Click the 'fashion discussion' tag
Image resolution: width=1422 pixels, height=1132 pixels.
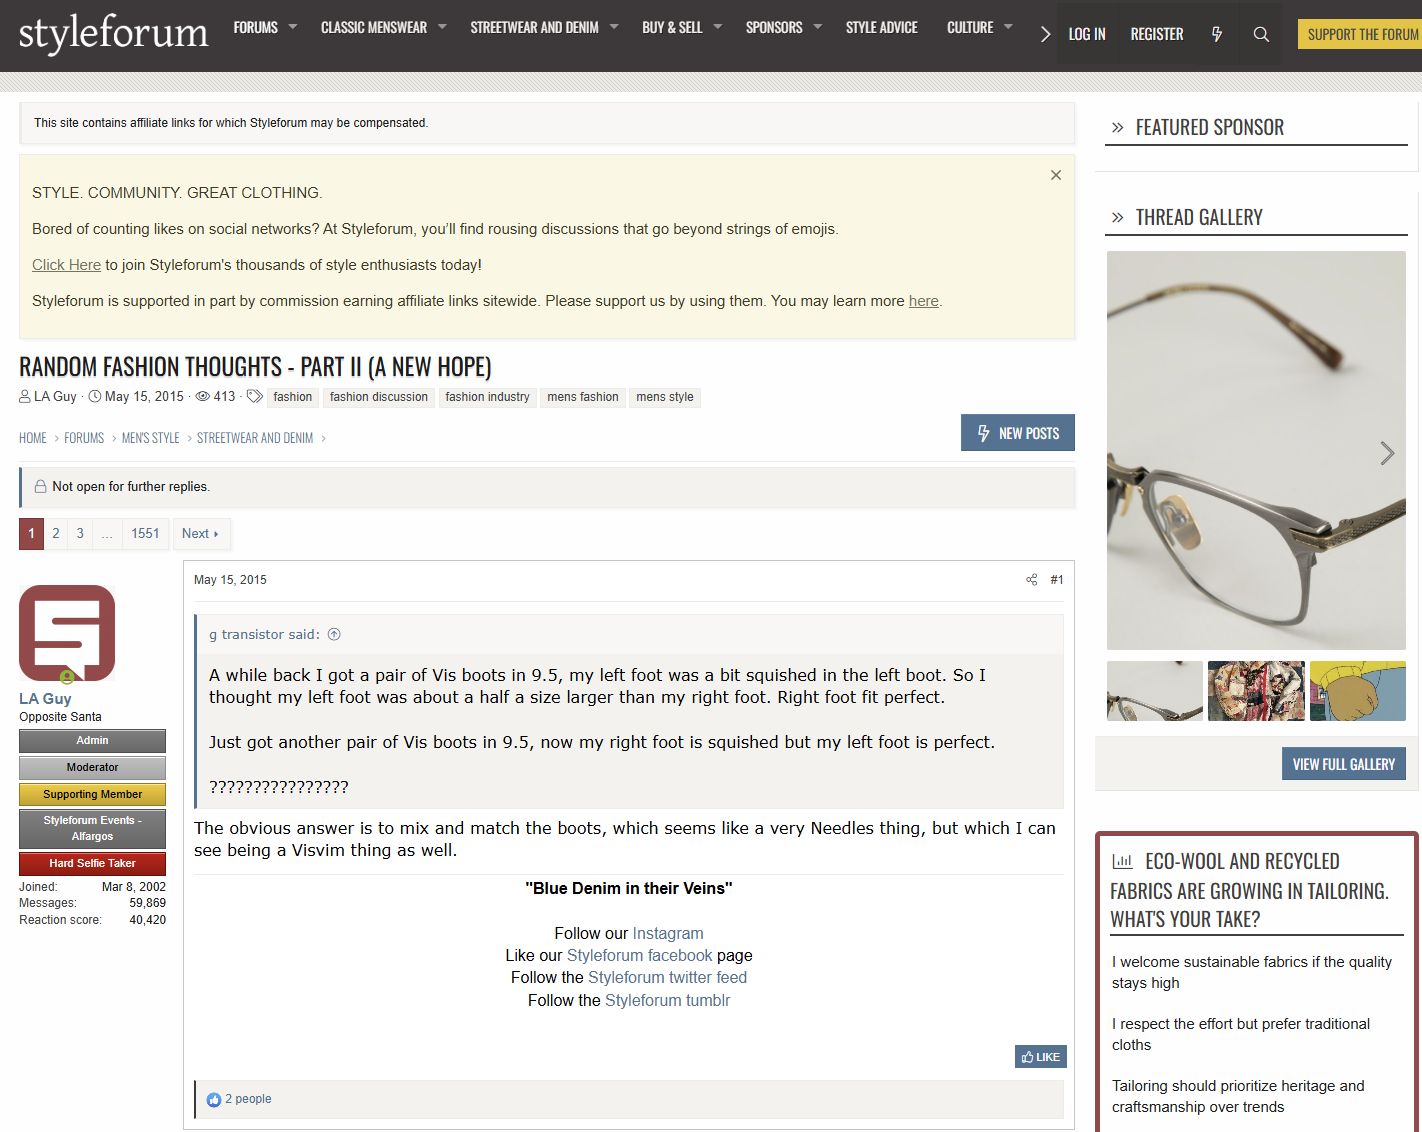[x=379, y=397]
